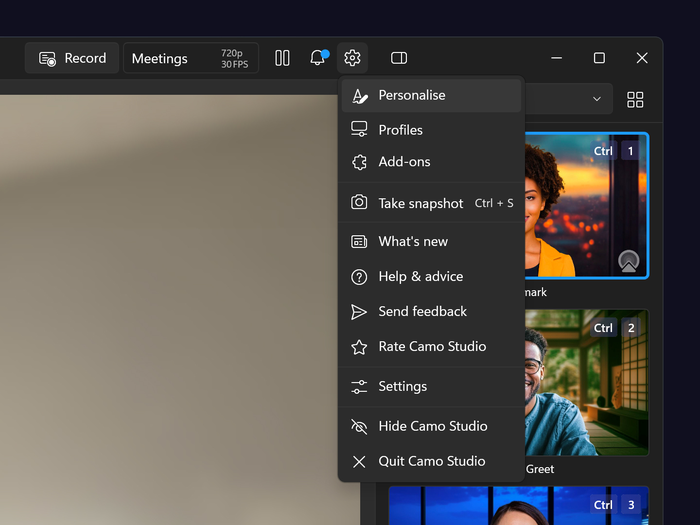Click the Personalise pen icon
The height and width of the screenshot is (525, 700).
[x=359, y=96]
